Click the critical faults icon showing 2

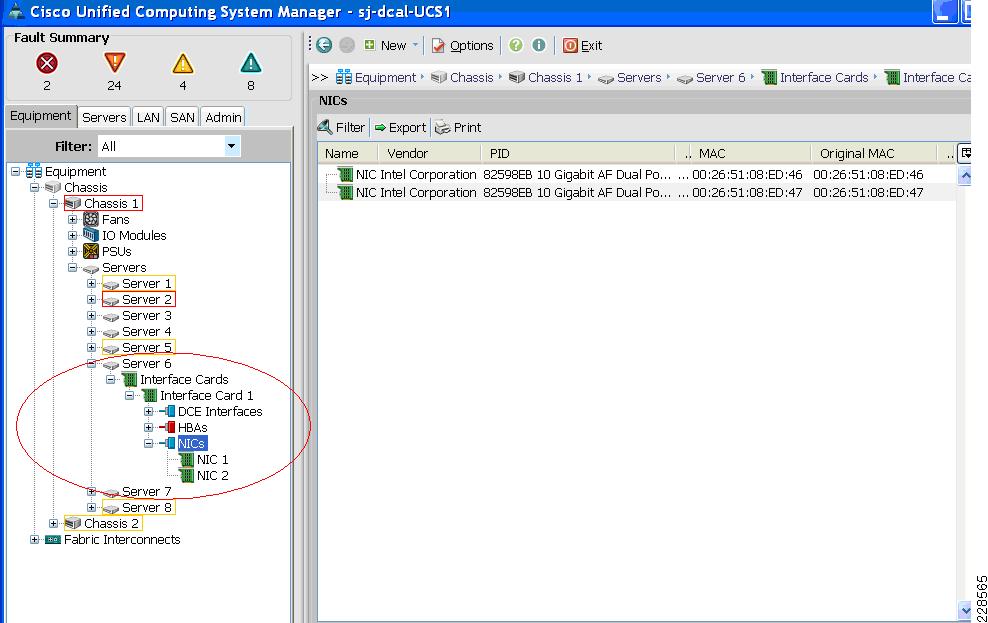click(x=47, y=63)
